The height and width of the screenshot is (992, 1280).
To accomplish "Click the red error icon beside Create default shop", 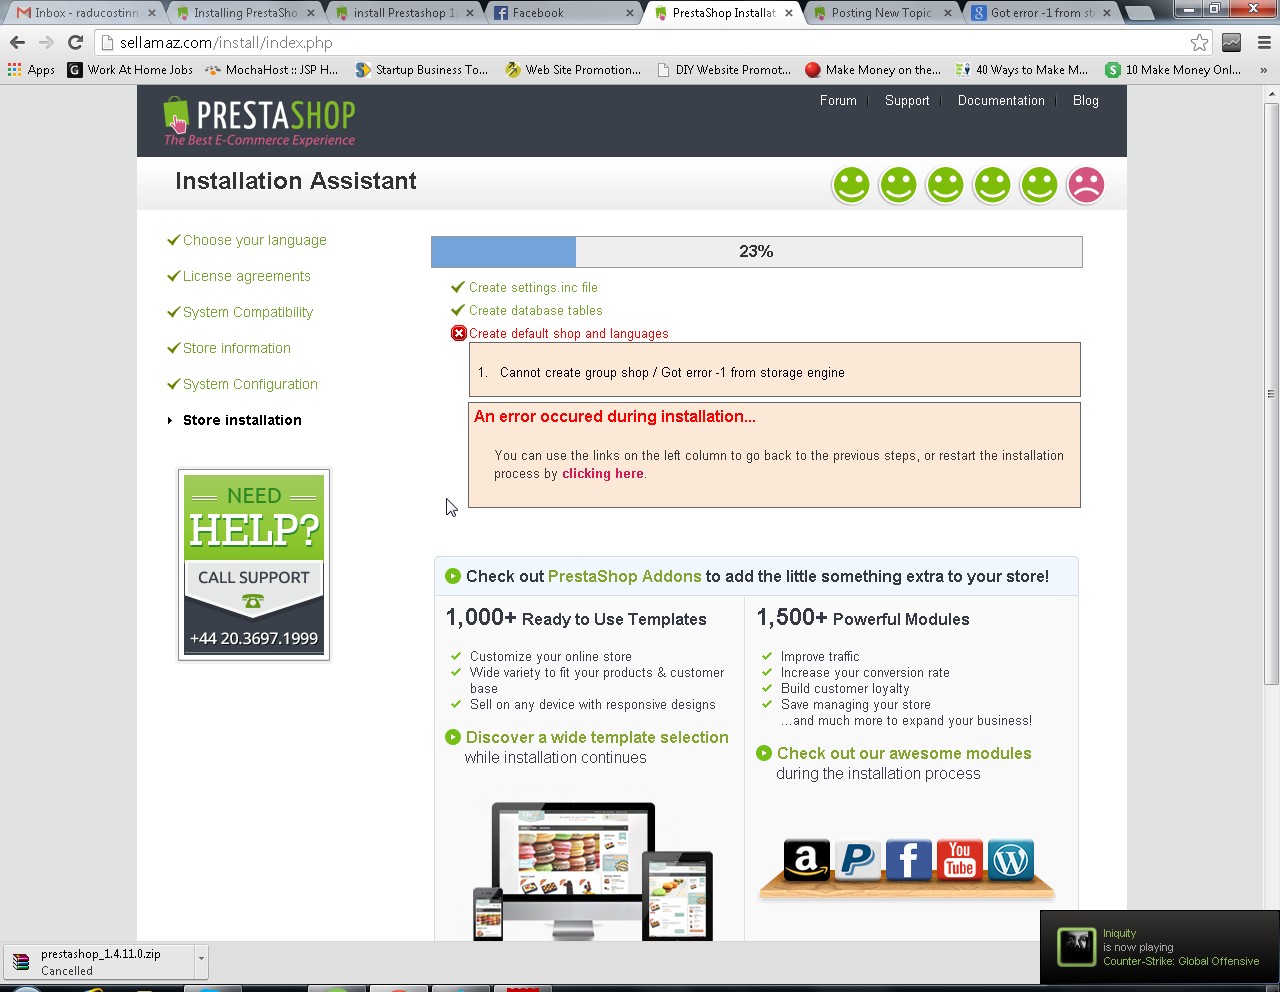I will coord(459,333).
